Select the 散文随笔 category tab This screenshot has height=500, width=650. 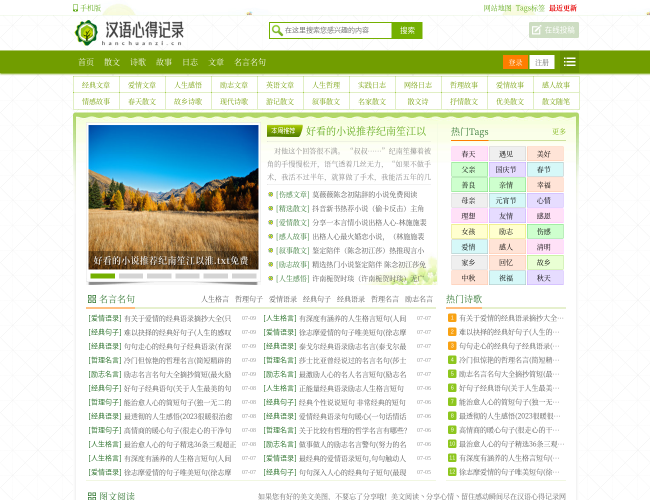(x=556, y=101)
